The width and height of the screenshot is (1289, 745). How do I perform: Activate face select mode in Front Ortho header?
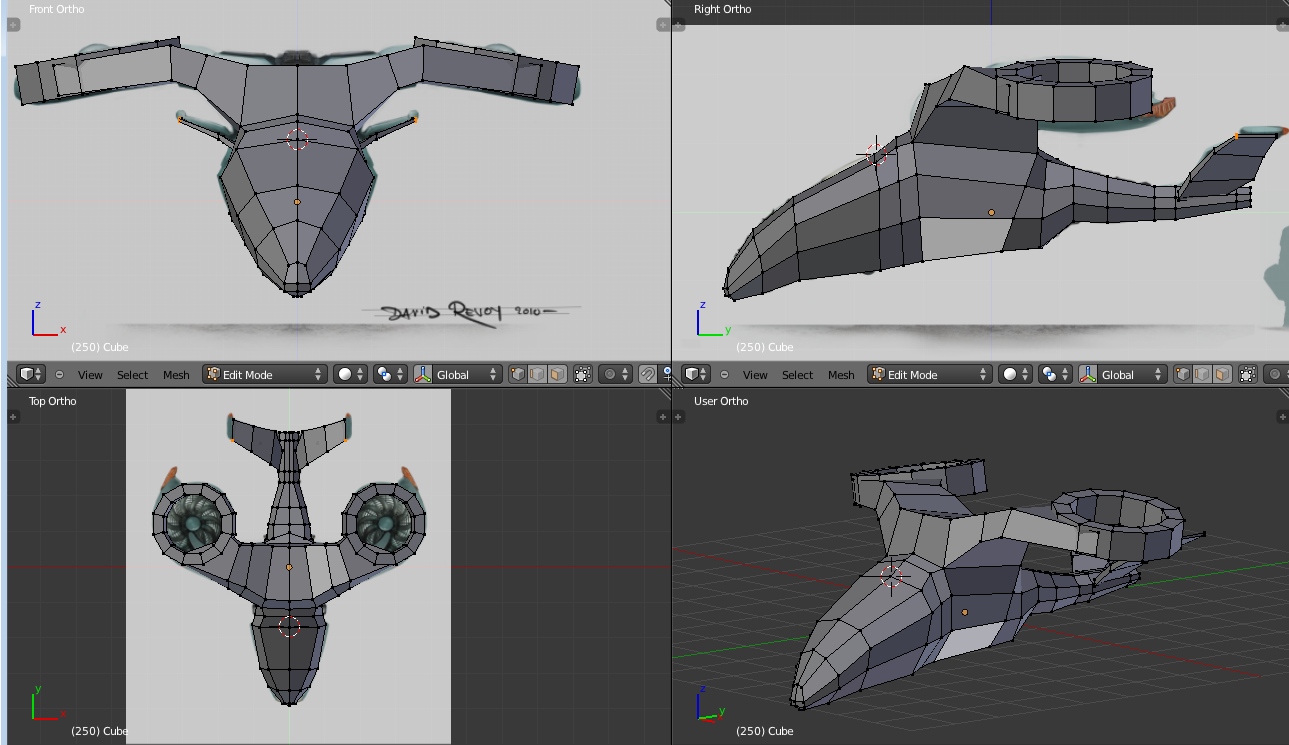point(557,374)
